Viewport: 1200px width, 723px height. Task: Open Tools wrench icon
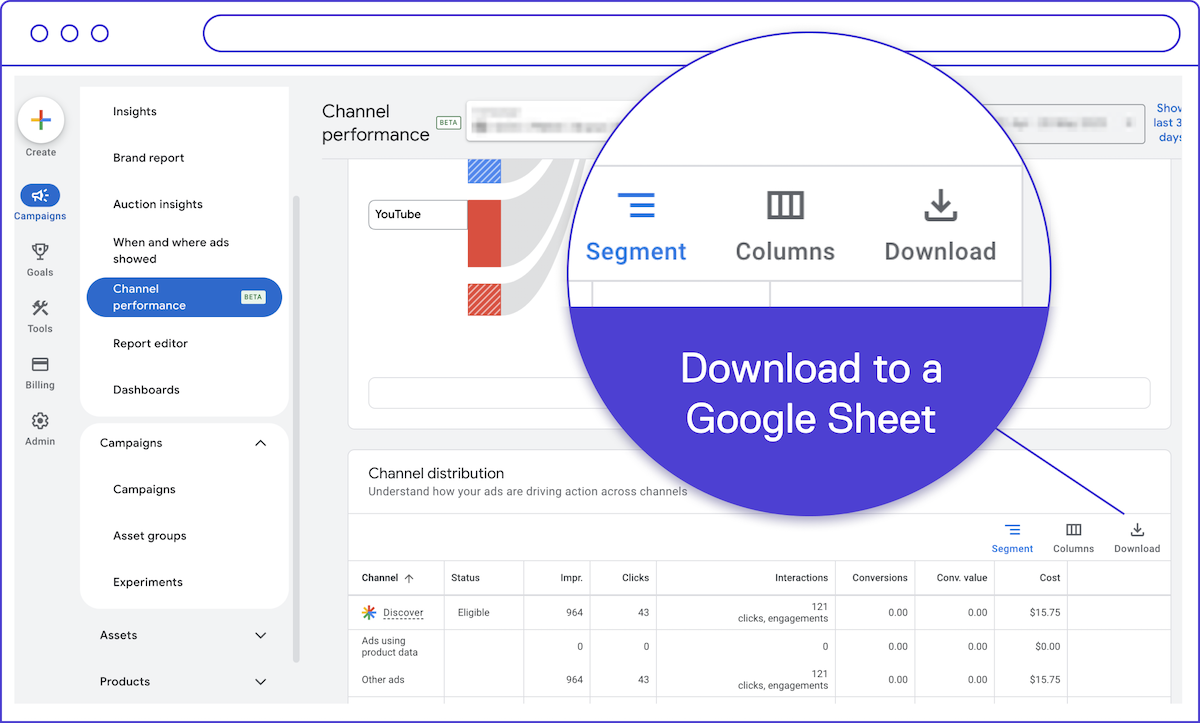(40, 308)
